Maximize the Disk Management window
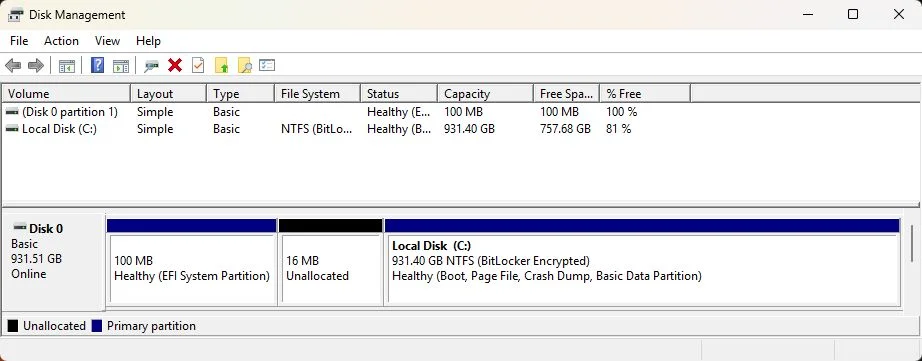This screenshot has height=361, width=922. pyautogui.click(x=853, y=14)
